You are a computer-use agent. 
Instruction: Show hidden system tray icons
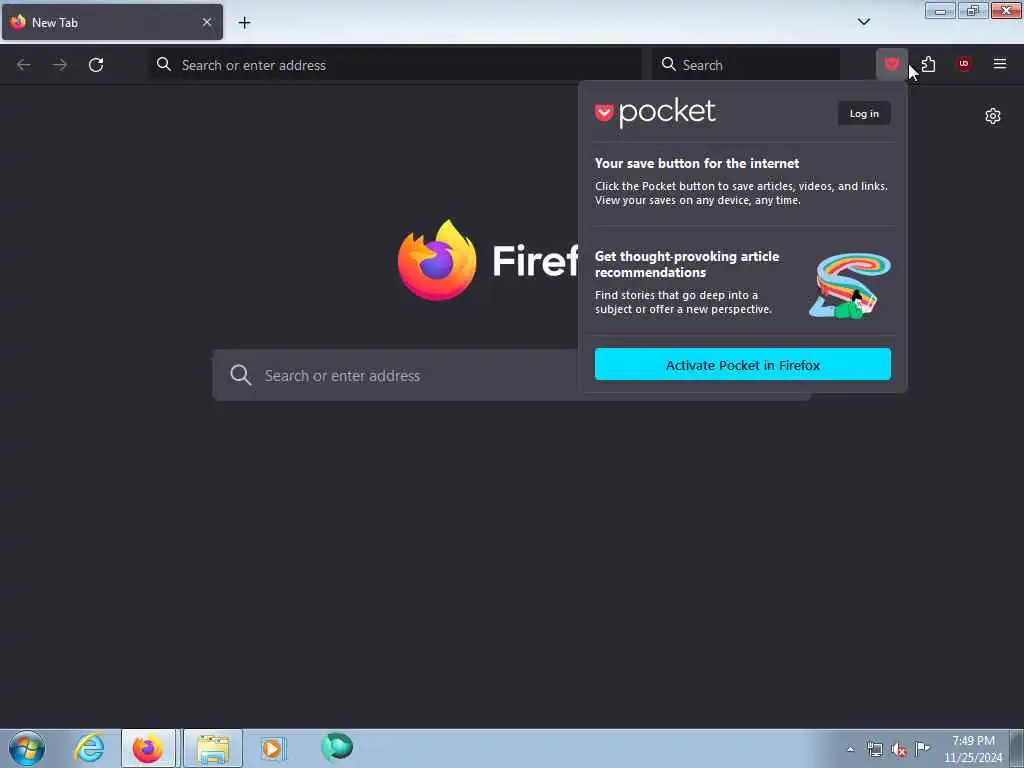(x=850, y=750)
